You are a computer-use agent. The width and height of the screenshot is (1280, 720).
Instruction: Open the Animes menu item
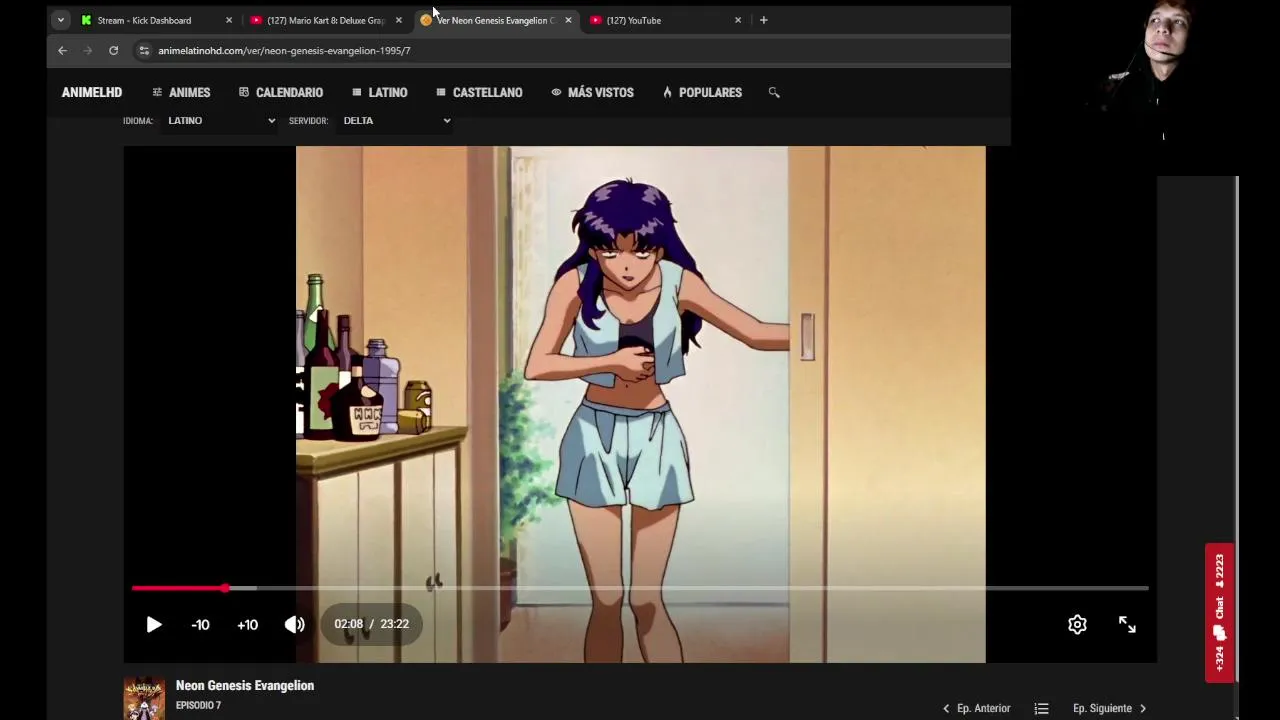181,92
